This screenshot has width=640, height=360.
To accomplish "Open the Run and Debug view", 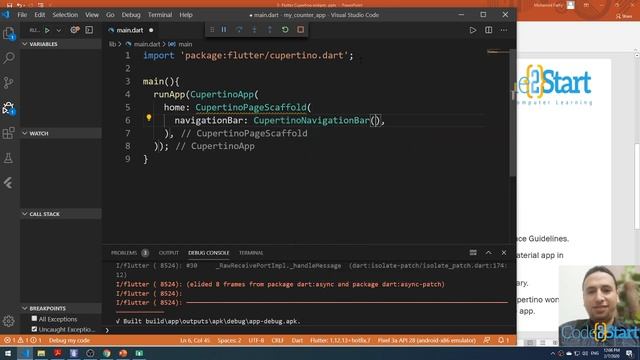I will [x=9, y=108].
